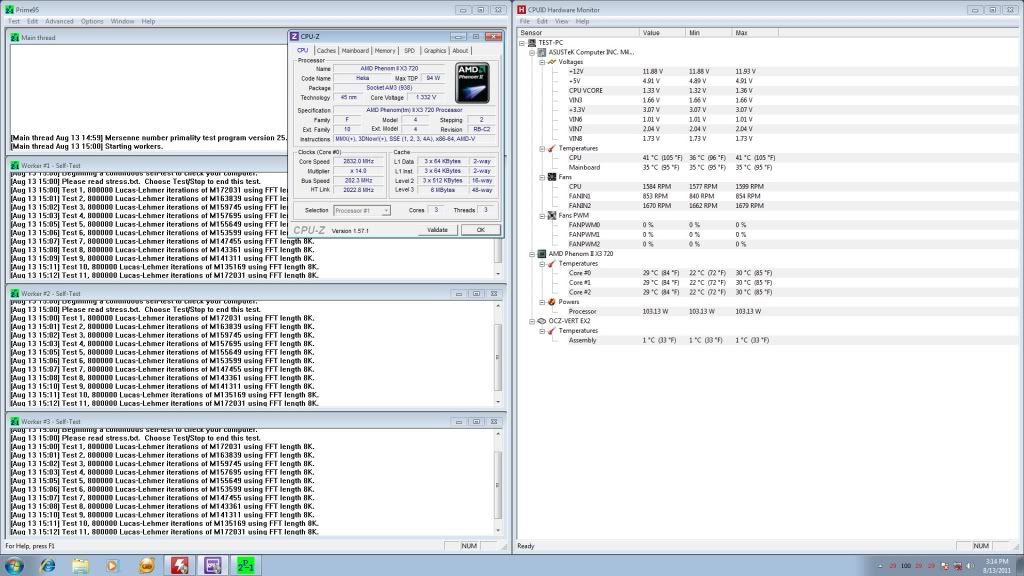The width and height of the screenshot is (1024, 576).
Task: Open the Test menu in Prime95
Action: [x=14, y=22]
